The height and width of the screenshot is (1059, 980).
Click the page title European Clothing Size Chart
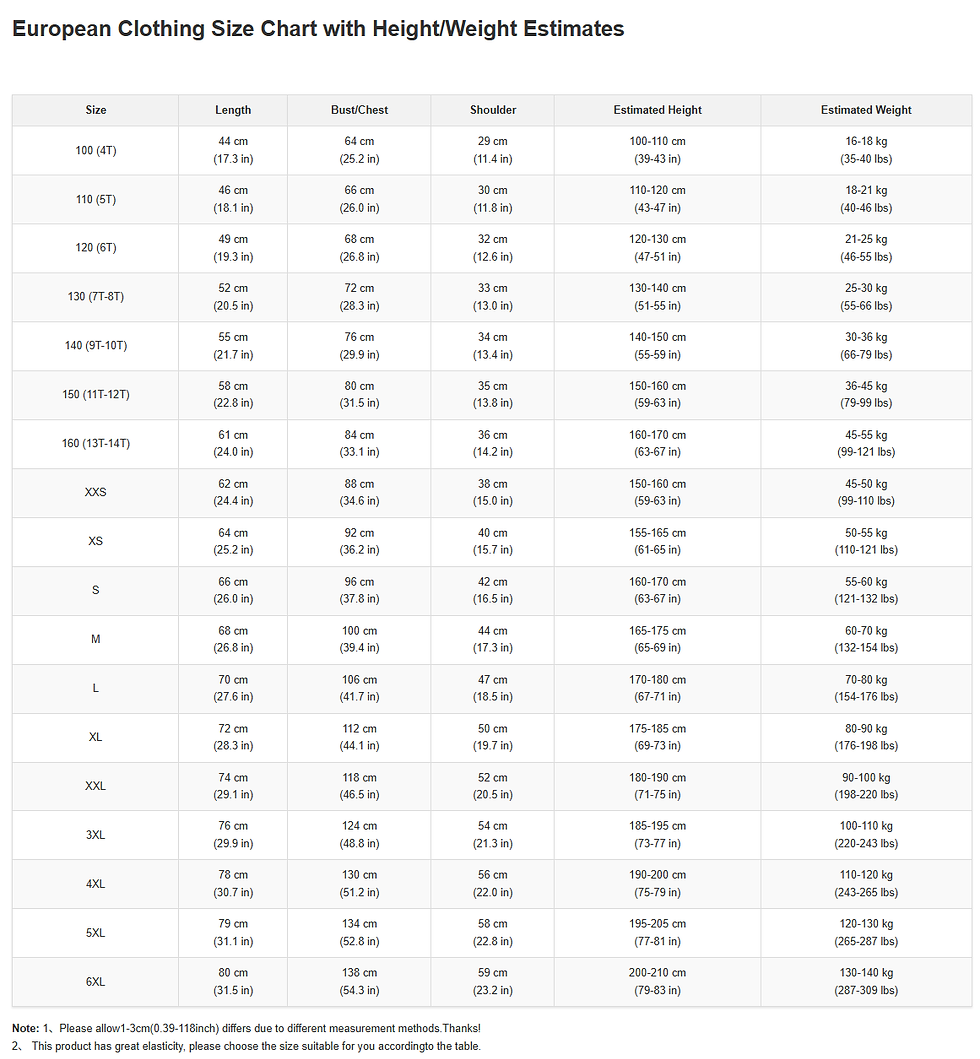[x=318, y=29]
